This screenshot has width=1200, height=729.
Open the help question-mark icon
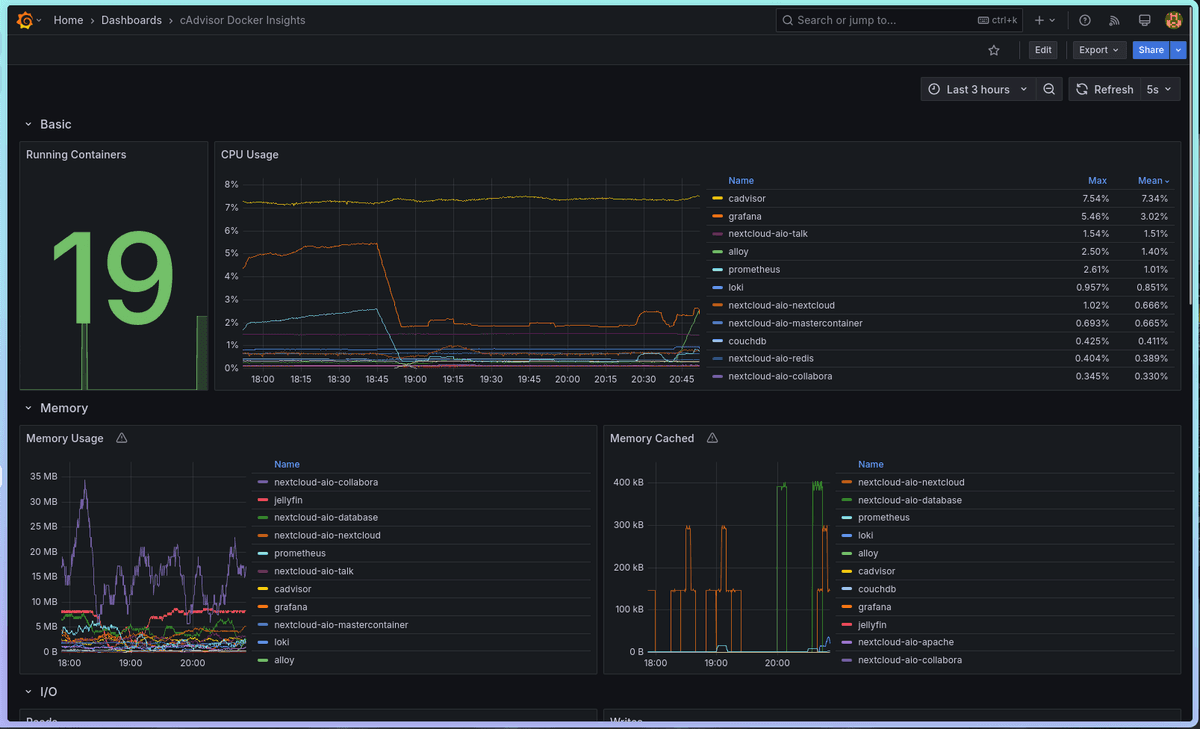point(1085,20)
